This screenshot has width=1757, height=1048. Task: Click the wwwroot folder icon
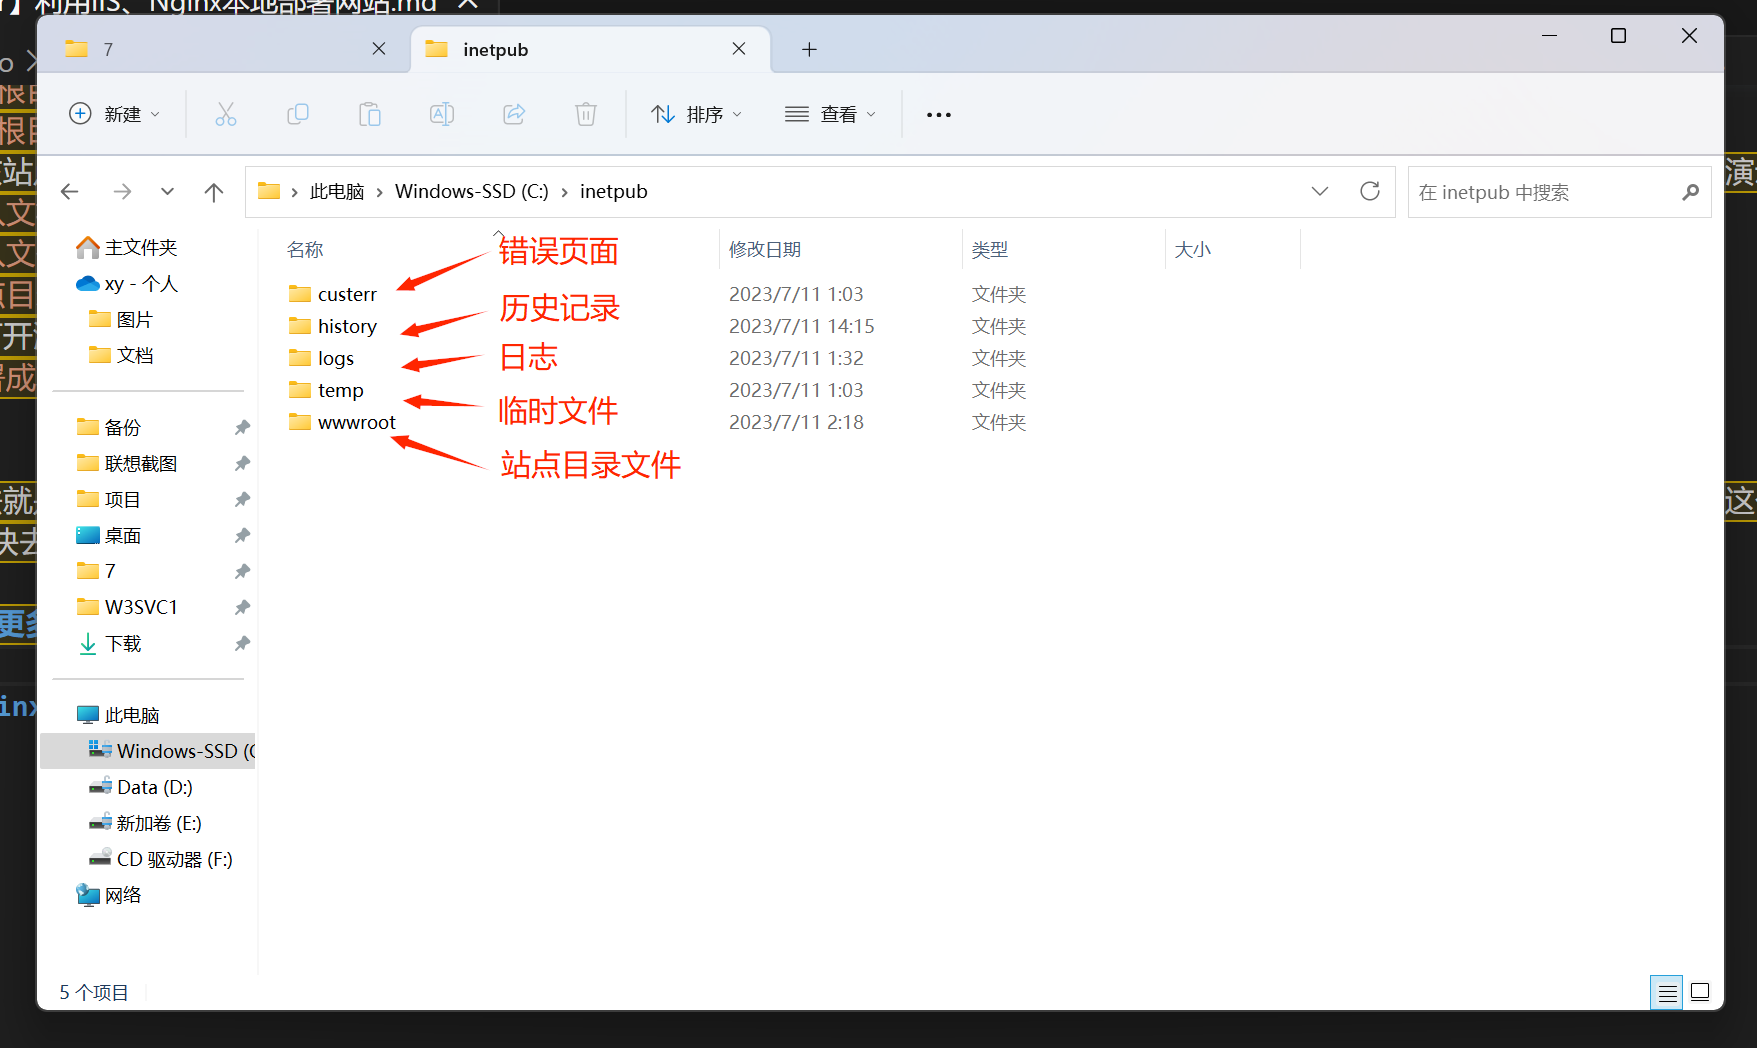point(300,422)
